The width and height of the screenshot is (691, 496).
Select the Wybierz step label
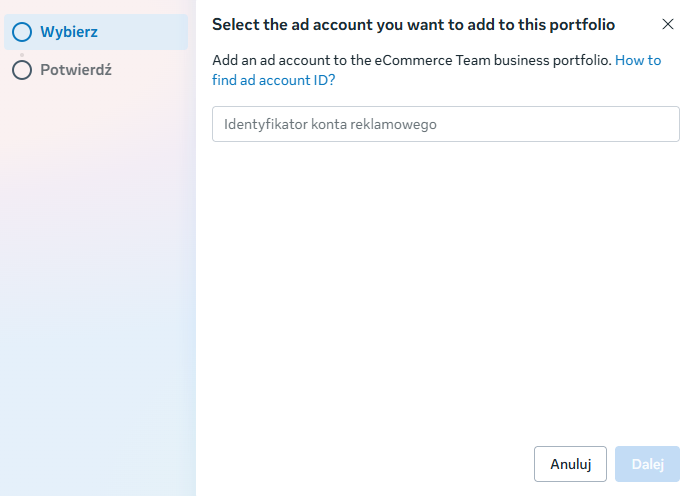69,32
